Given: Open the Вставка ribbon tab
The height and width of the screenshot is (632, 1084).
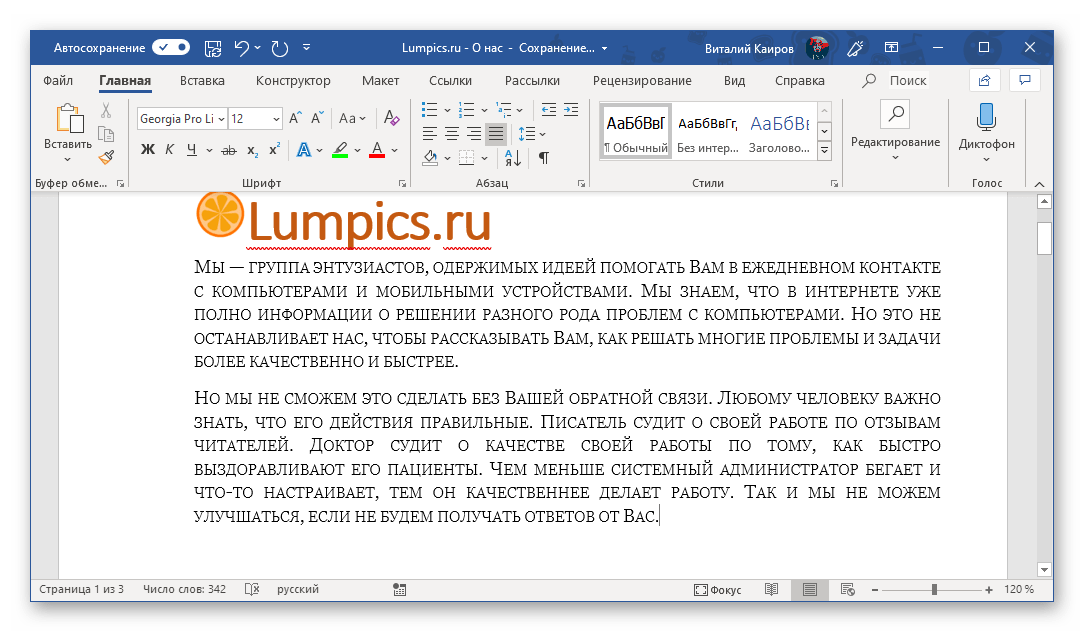Looking at the screenshot, I should 202,81.
